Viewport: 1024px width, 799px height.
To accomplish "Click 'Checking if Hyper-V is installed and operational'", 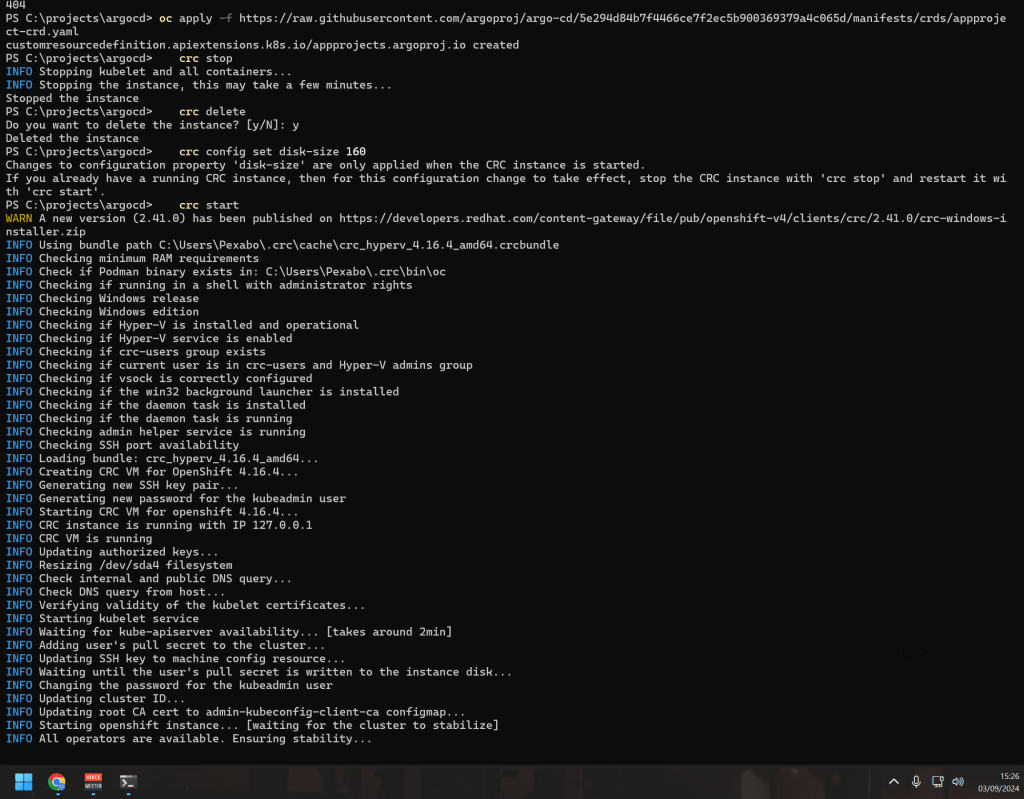I will 182,325.
